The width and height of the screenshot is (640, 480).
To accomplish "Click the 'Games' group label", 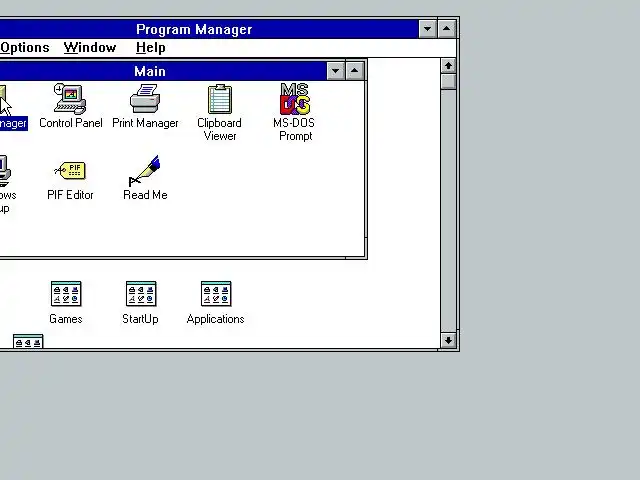I will [66, 319].
